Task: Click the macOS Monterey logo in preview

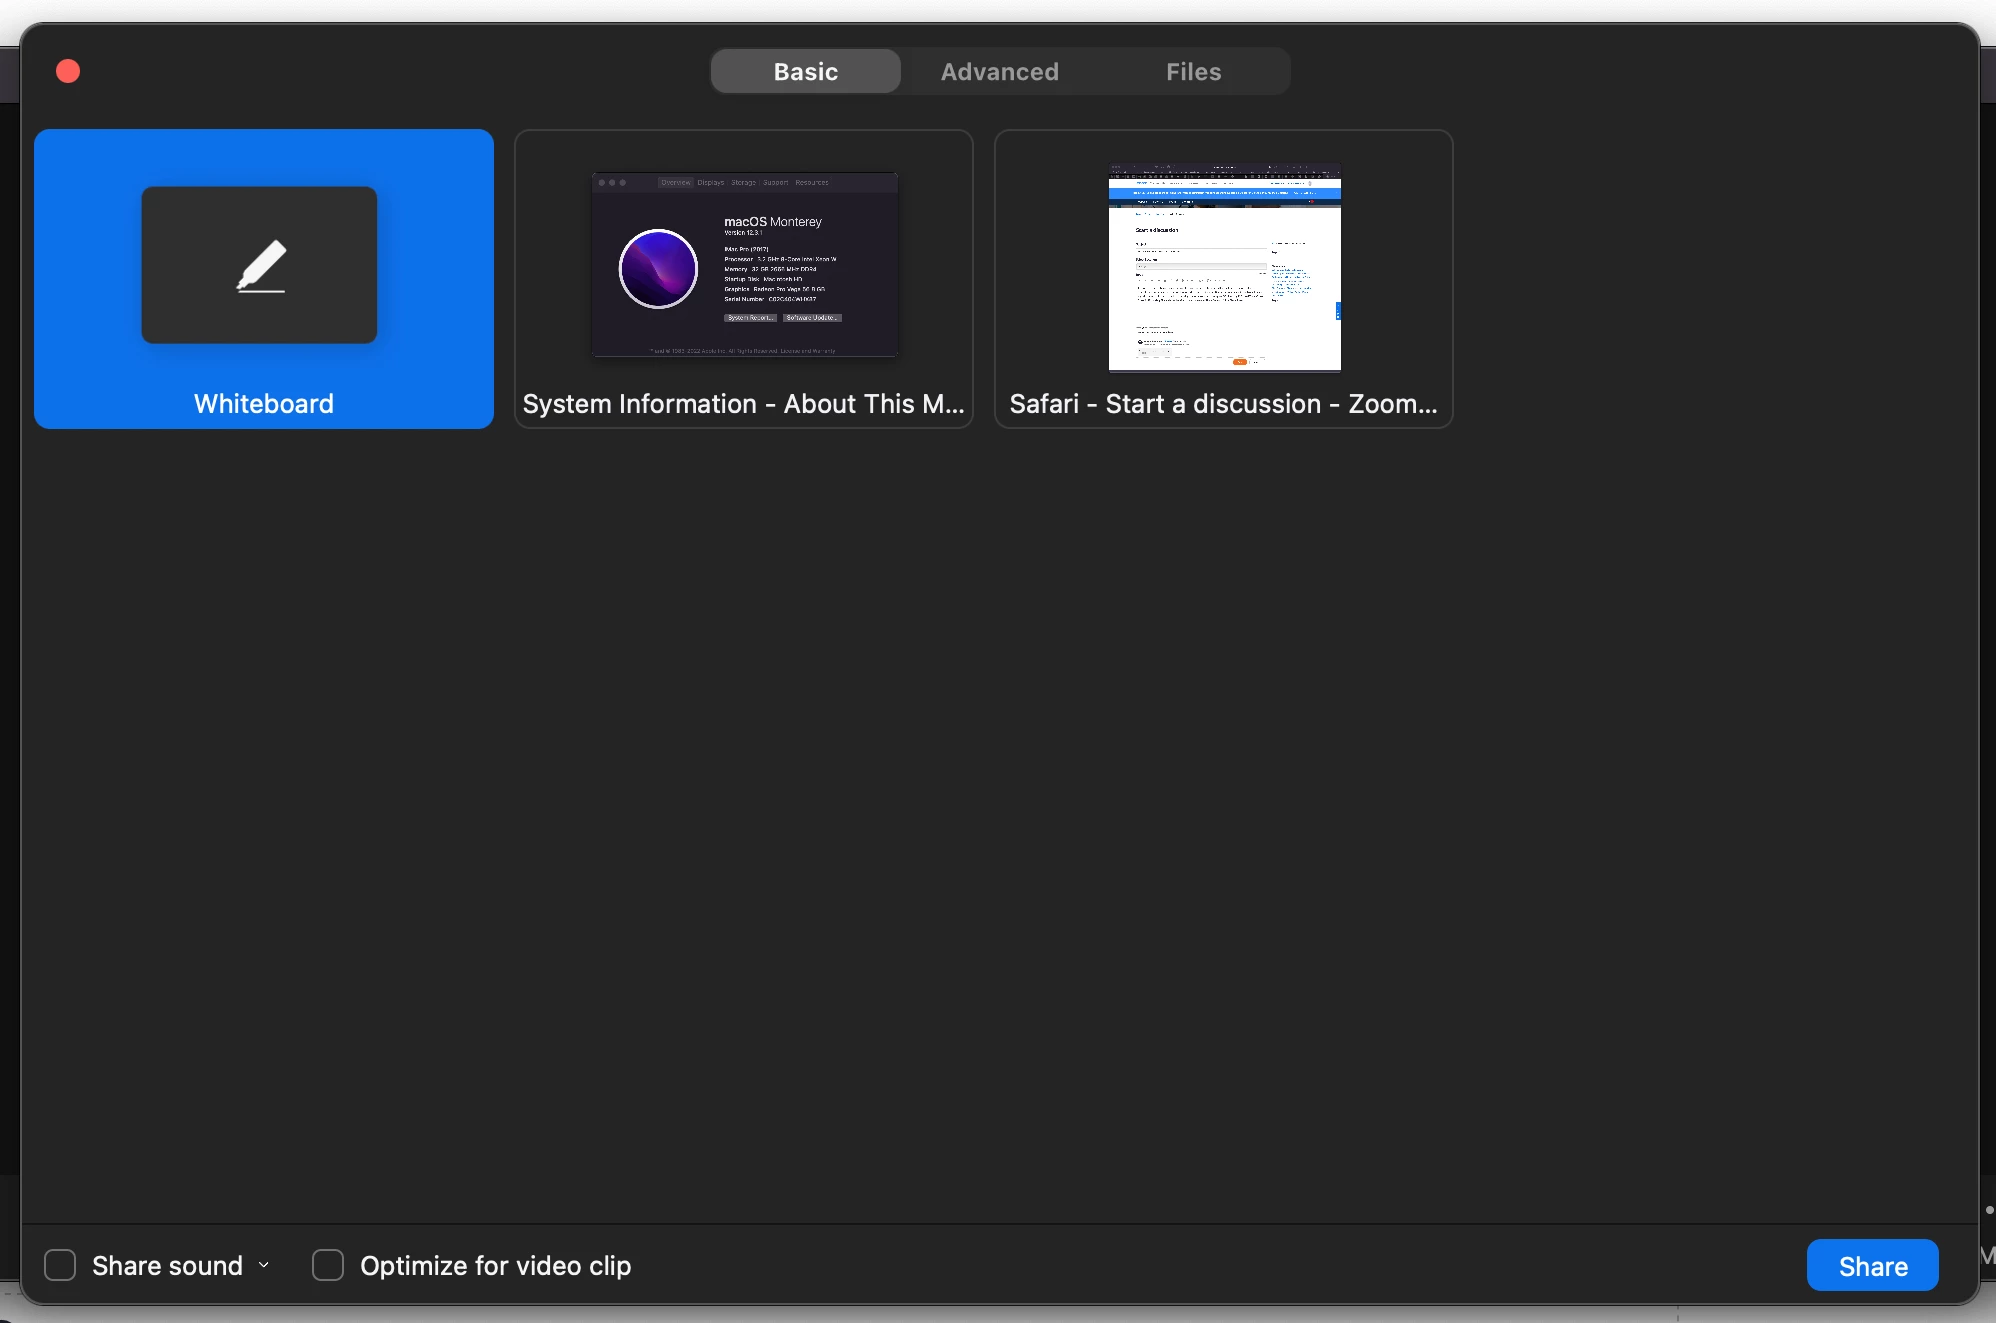Action: pyautogui.click(x=658, y=268)
